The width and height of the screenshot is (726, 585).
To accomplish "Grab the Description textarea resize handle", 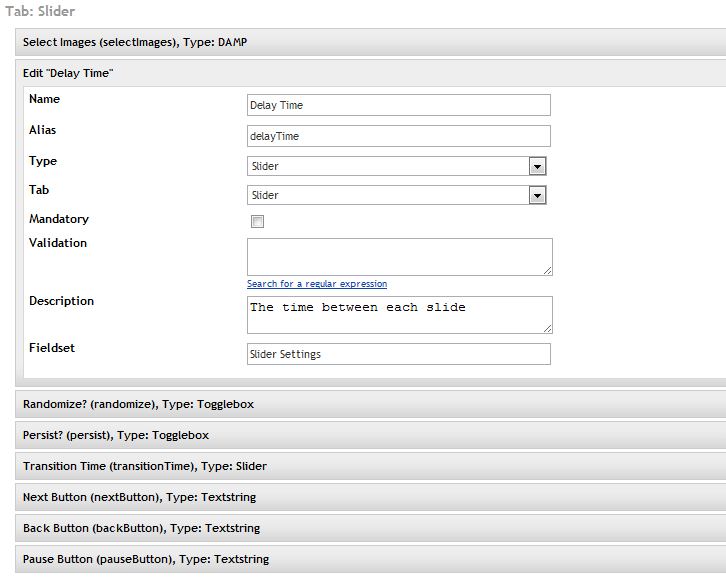I will coord(547,328).
